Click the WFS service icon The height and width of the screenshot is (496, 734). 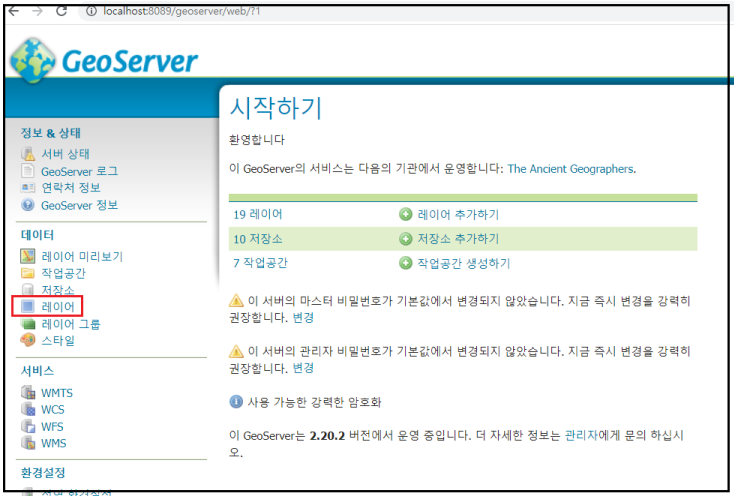(x=28, y=426)
